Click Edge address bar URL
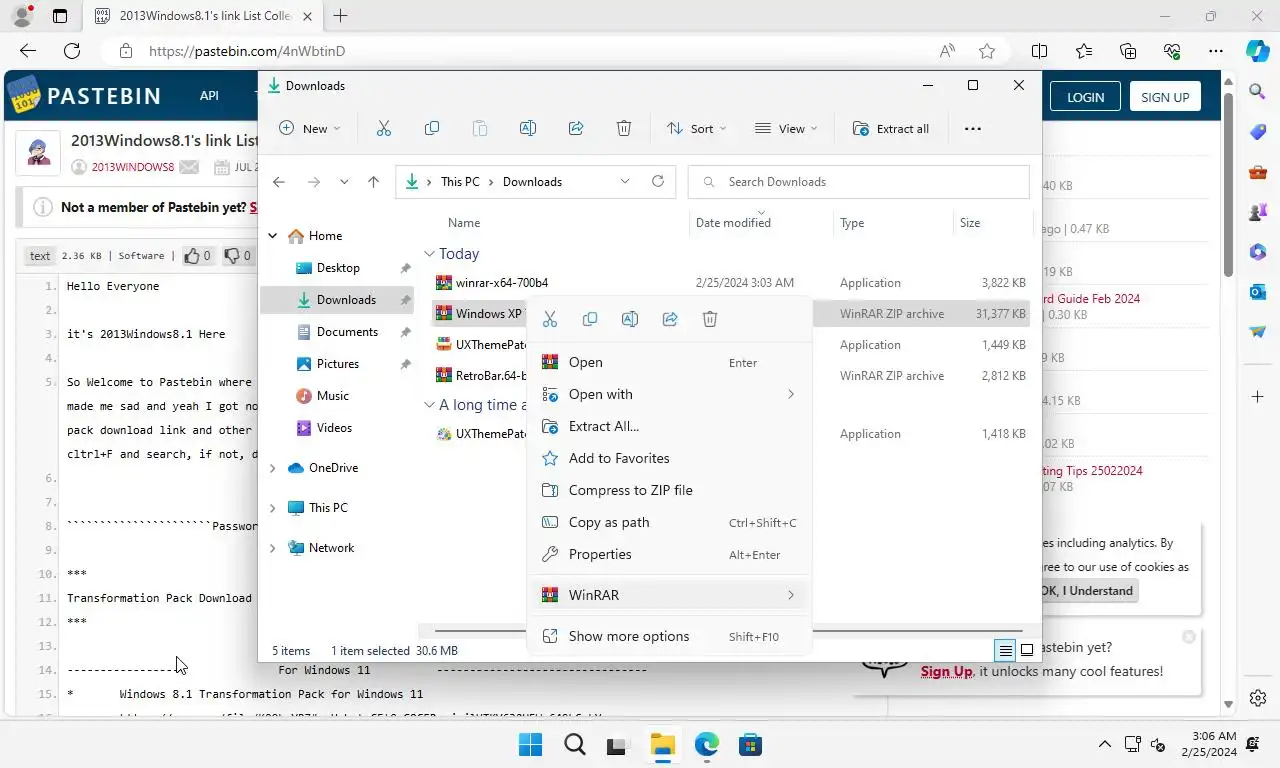The width and height of the screenshot is (1280, 768). (247, 51)
